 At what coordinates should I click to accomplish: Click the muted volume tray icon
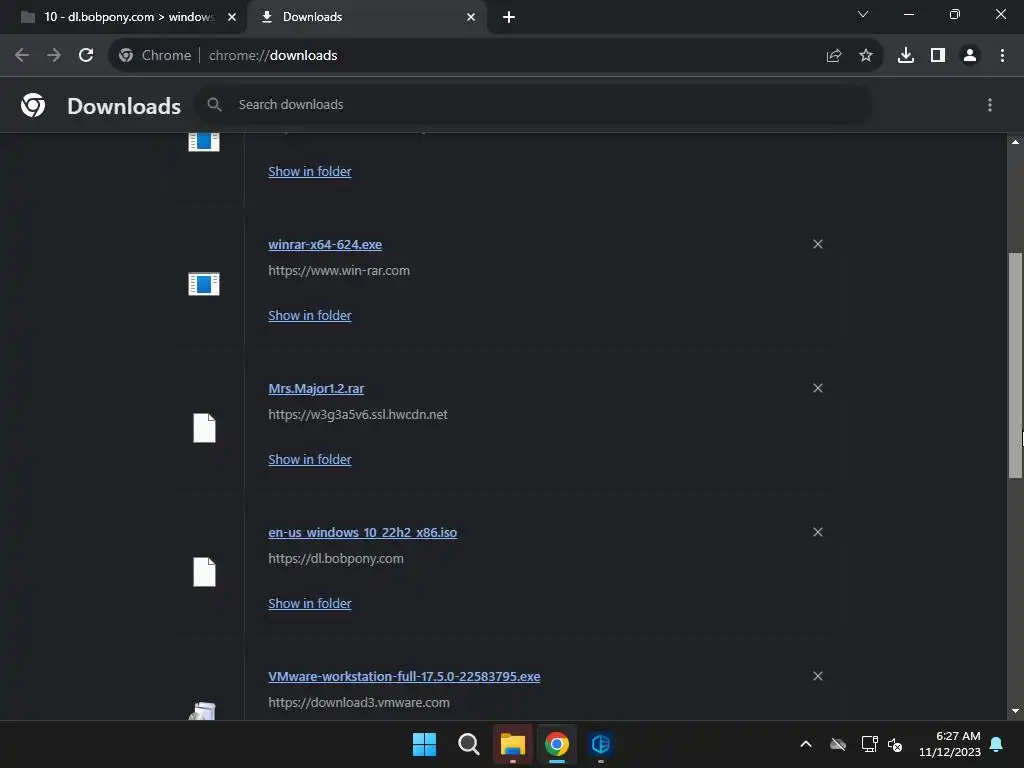tap(895, 744)
